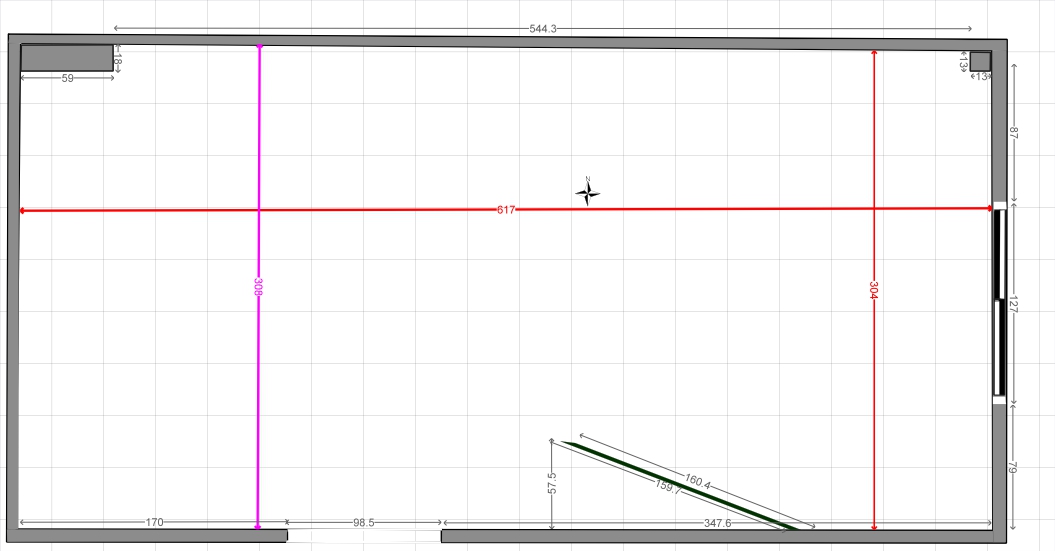1055x551 pixels.
Task: Select the 347.6 bottom dimension label
Action: (717, 523)
